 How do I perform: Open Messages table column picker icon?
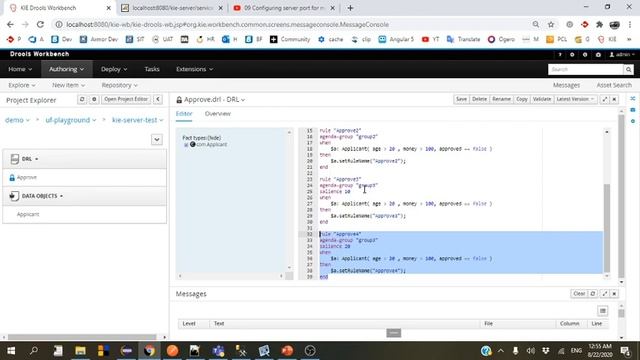tap(603, 311)
